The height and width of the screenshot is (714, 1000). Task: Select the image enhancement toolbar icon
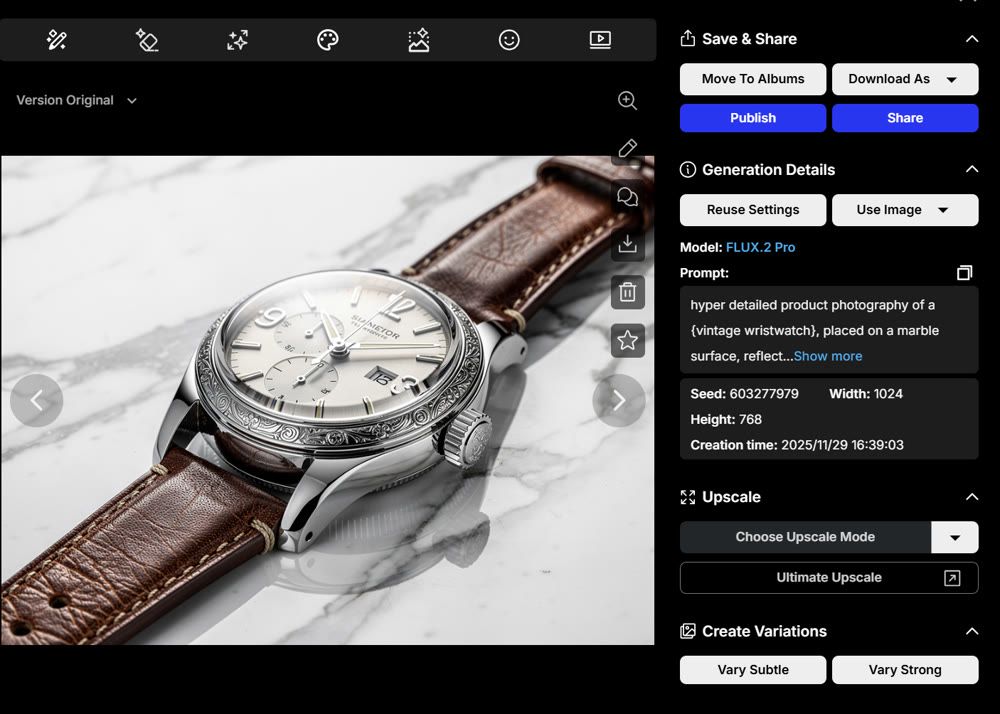point(418,40)
